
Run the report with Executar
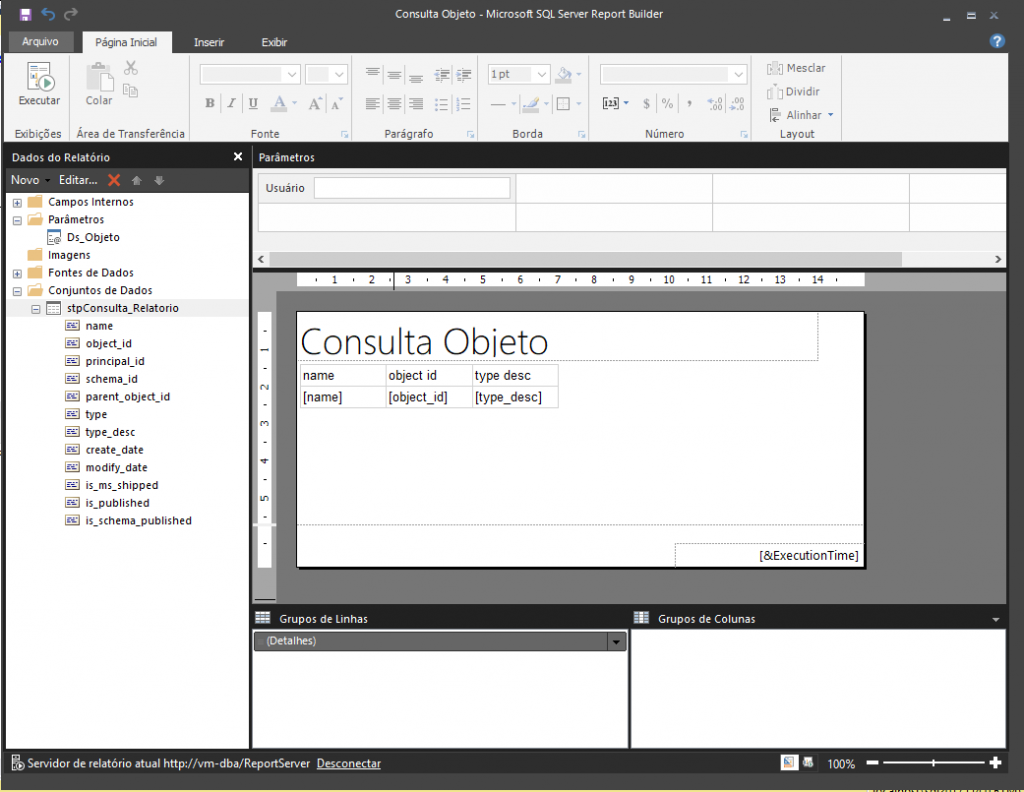pyautogui.click(x=39, y=84)
